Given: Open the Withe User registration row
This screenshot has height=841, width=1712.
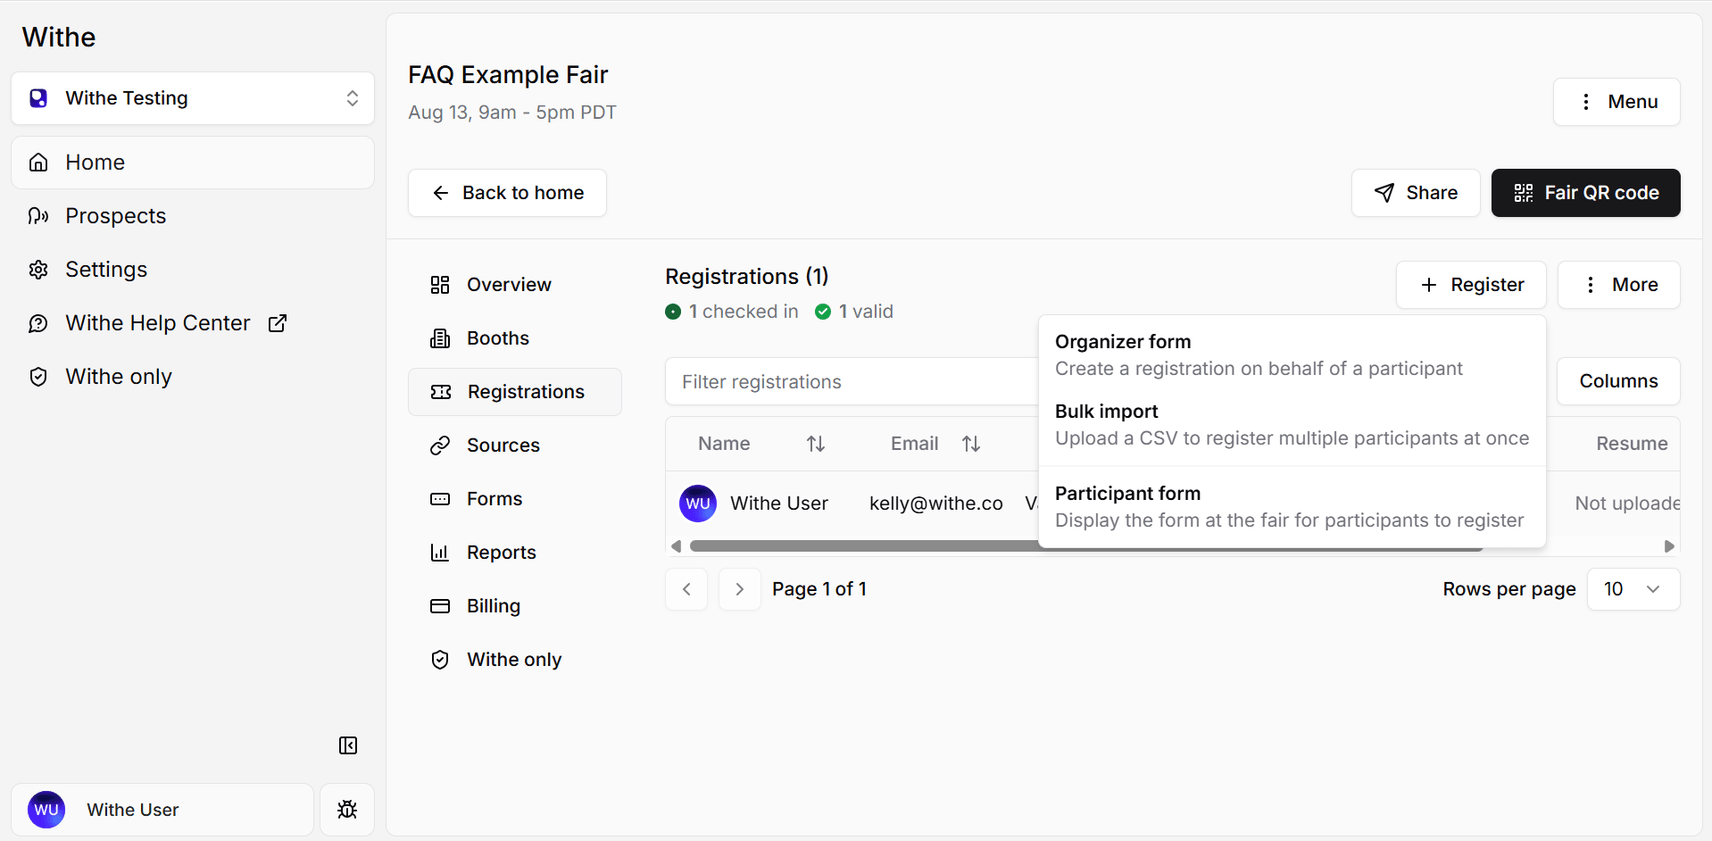Looking at the screenshot, I should pos(1172,503).
